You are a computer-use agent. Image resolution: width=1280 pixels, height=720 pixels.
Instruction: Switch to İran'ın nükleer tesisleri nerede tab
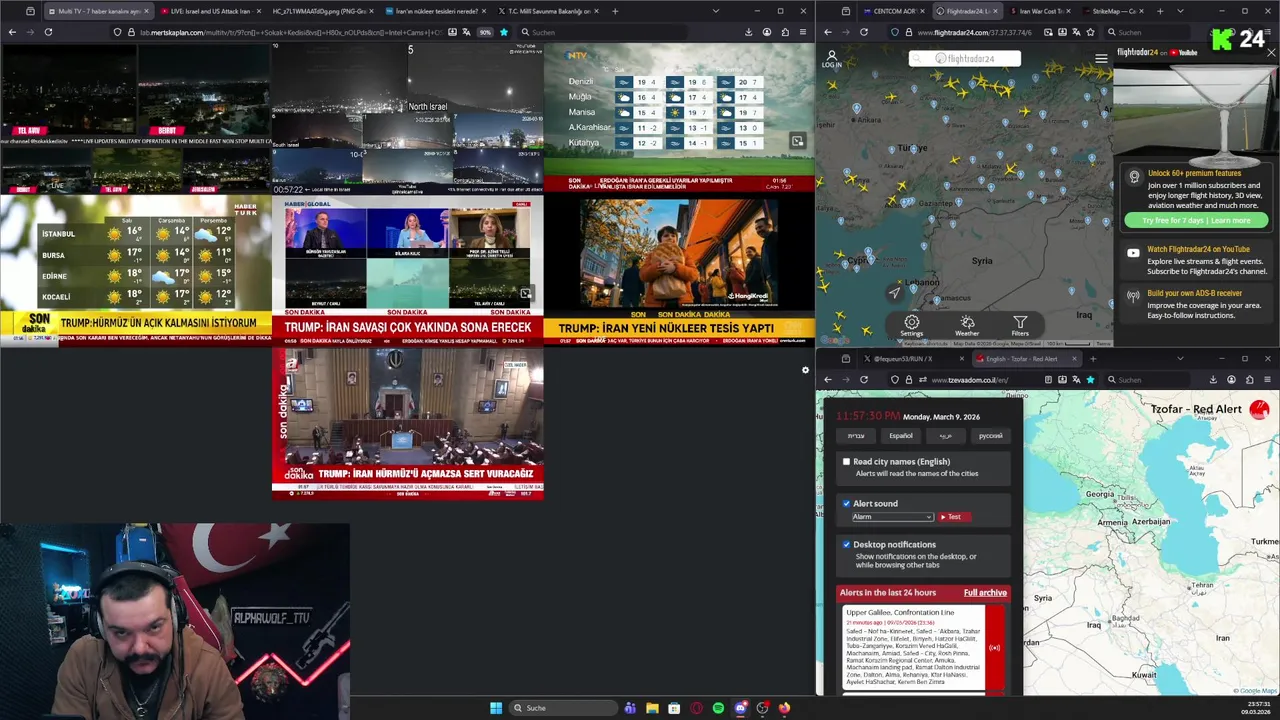[x=435, y=11]
